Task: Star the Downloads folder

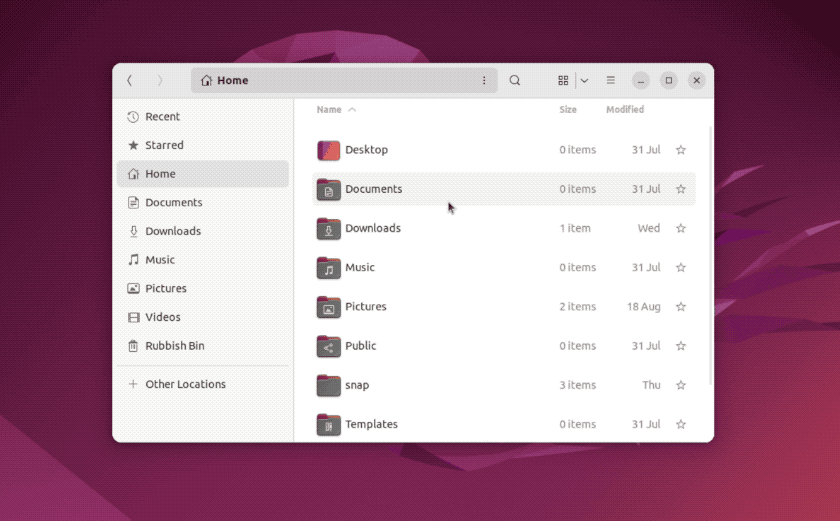Action: (681, 228)
